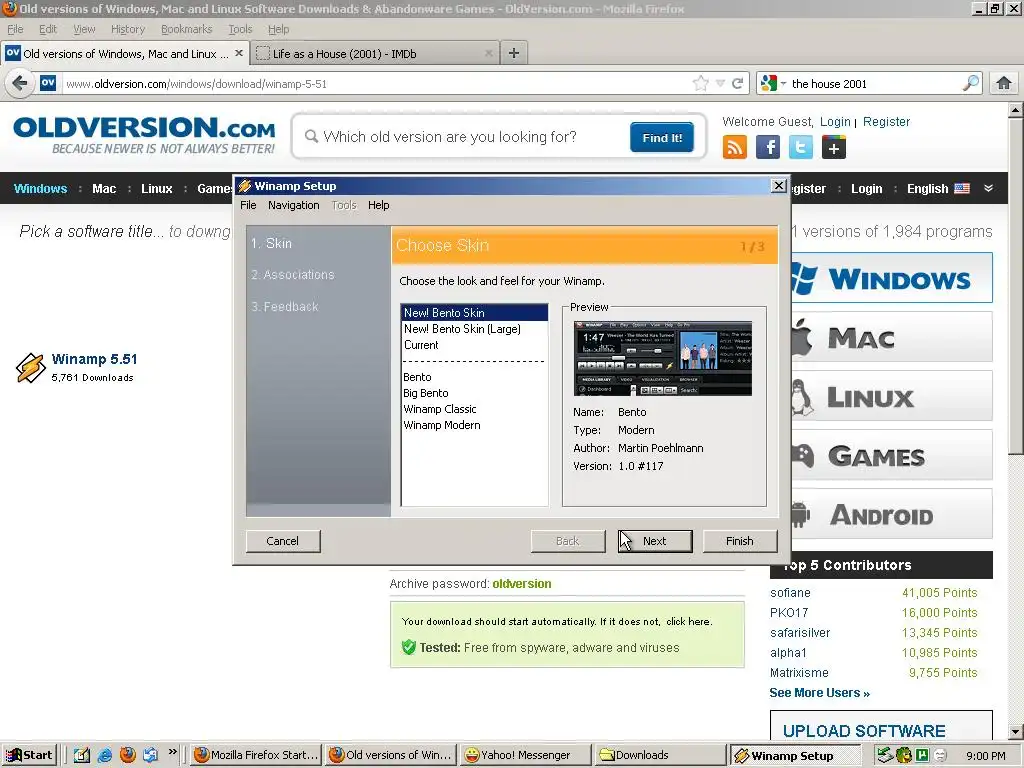Viewport: 1024px width, 768px height.
Task: Select the highlighted 'New! Bento Skin' entry
Action: click(x=474, y=313)
